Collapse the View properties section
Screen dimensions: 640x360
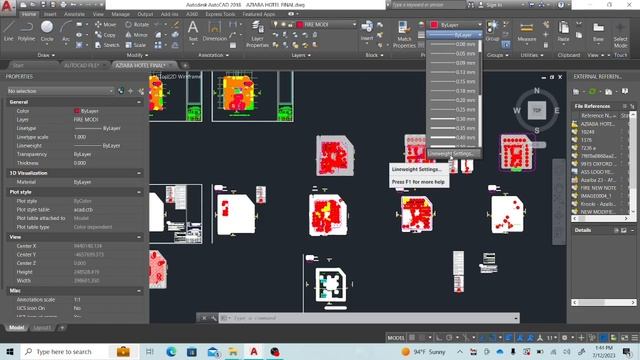(139, 237)
